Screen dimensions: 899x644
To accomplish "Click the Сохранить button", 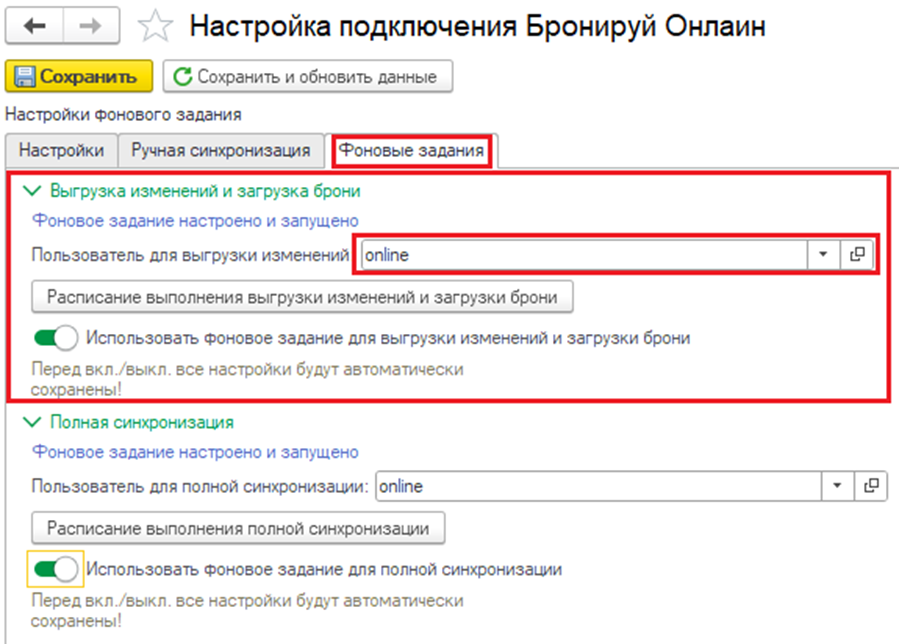I will (x=79, y=76).
